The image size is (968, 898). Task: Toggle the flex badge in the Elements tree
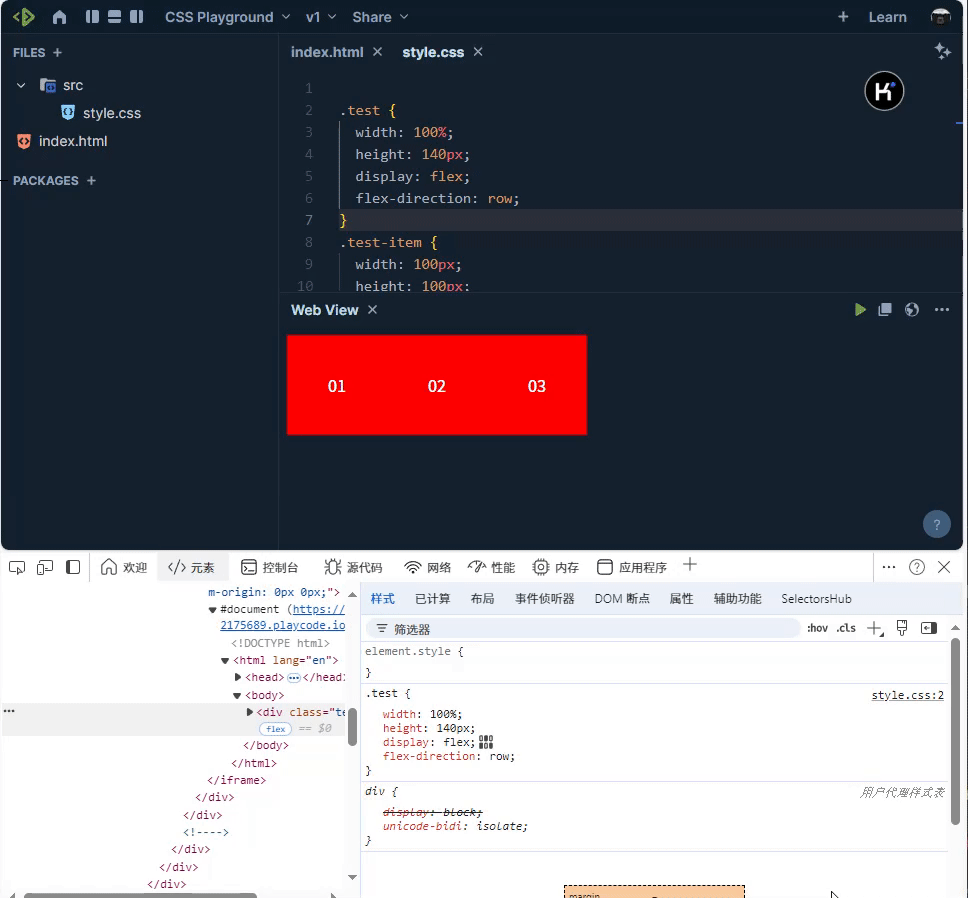click(274, 728)
